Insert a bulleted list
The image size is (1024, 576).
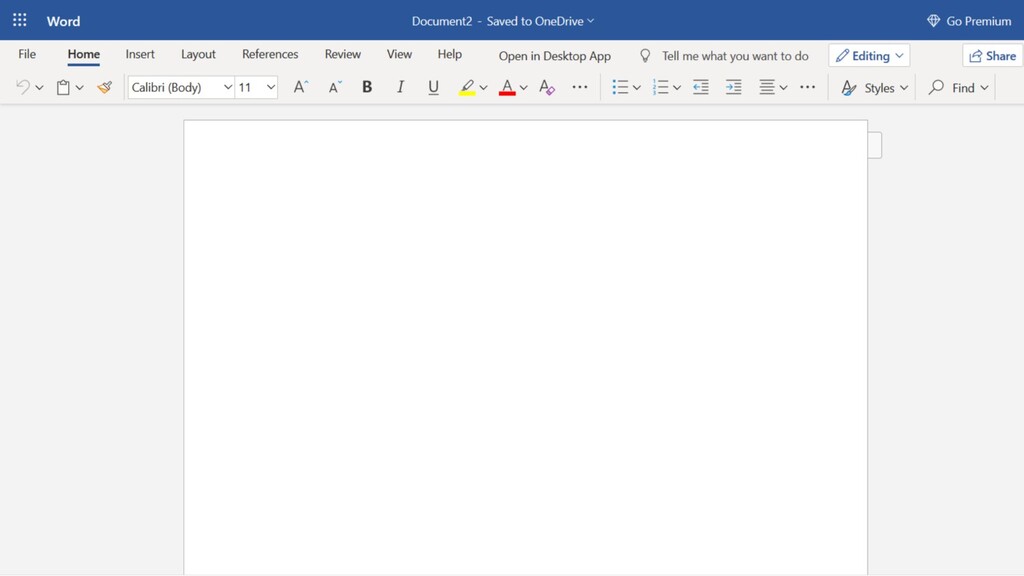(620, 87)
